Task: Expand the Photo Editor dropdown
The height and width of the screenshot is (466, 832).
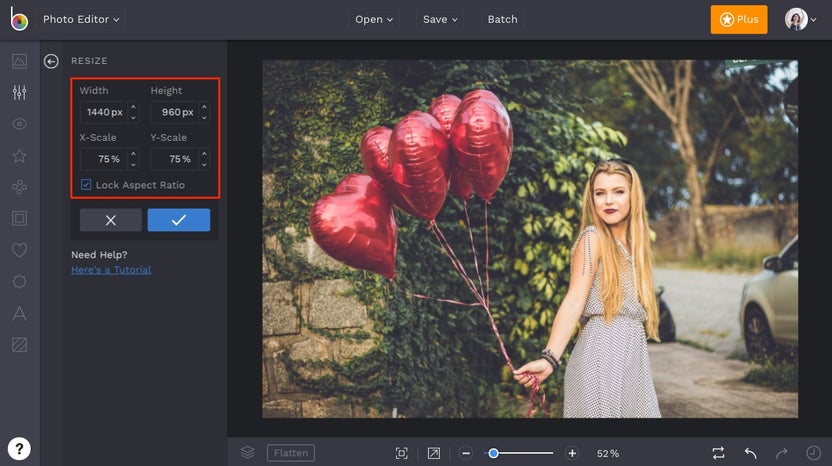Action: click(81, 19)
